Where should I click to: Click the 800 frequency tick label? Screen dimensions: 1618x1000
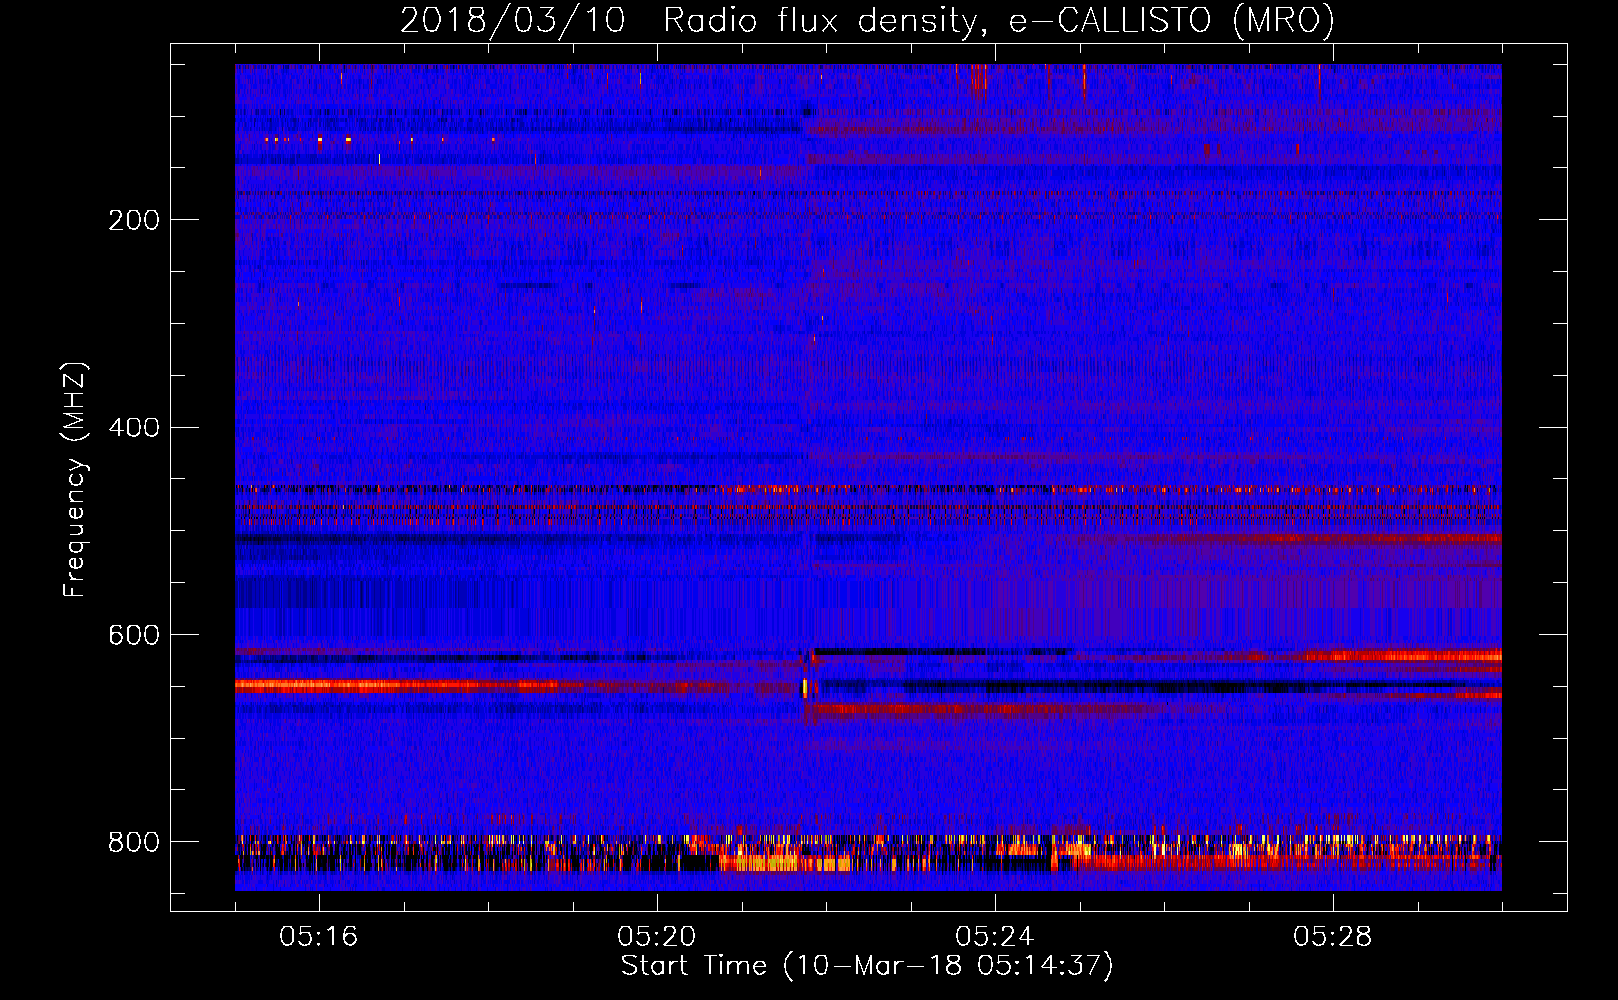[134, 842]
